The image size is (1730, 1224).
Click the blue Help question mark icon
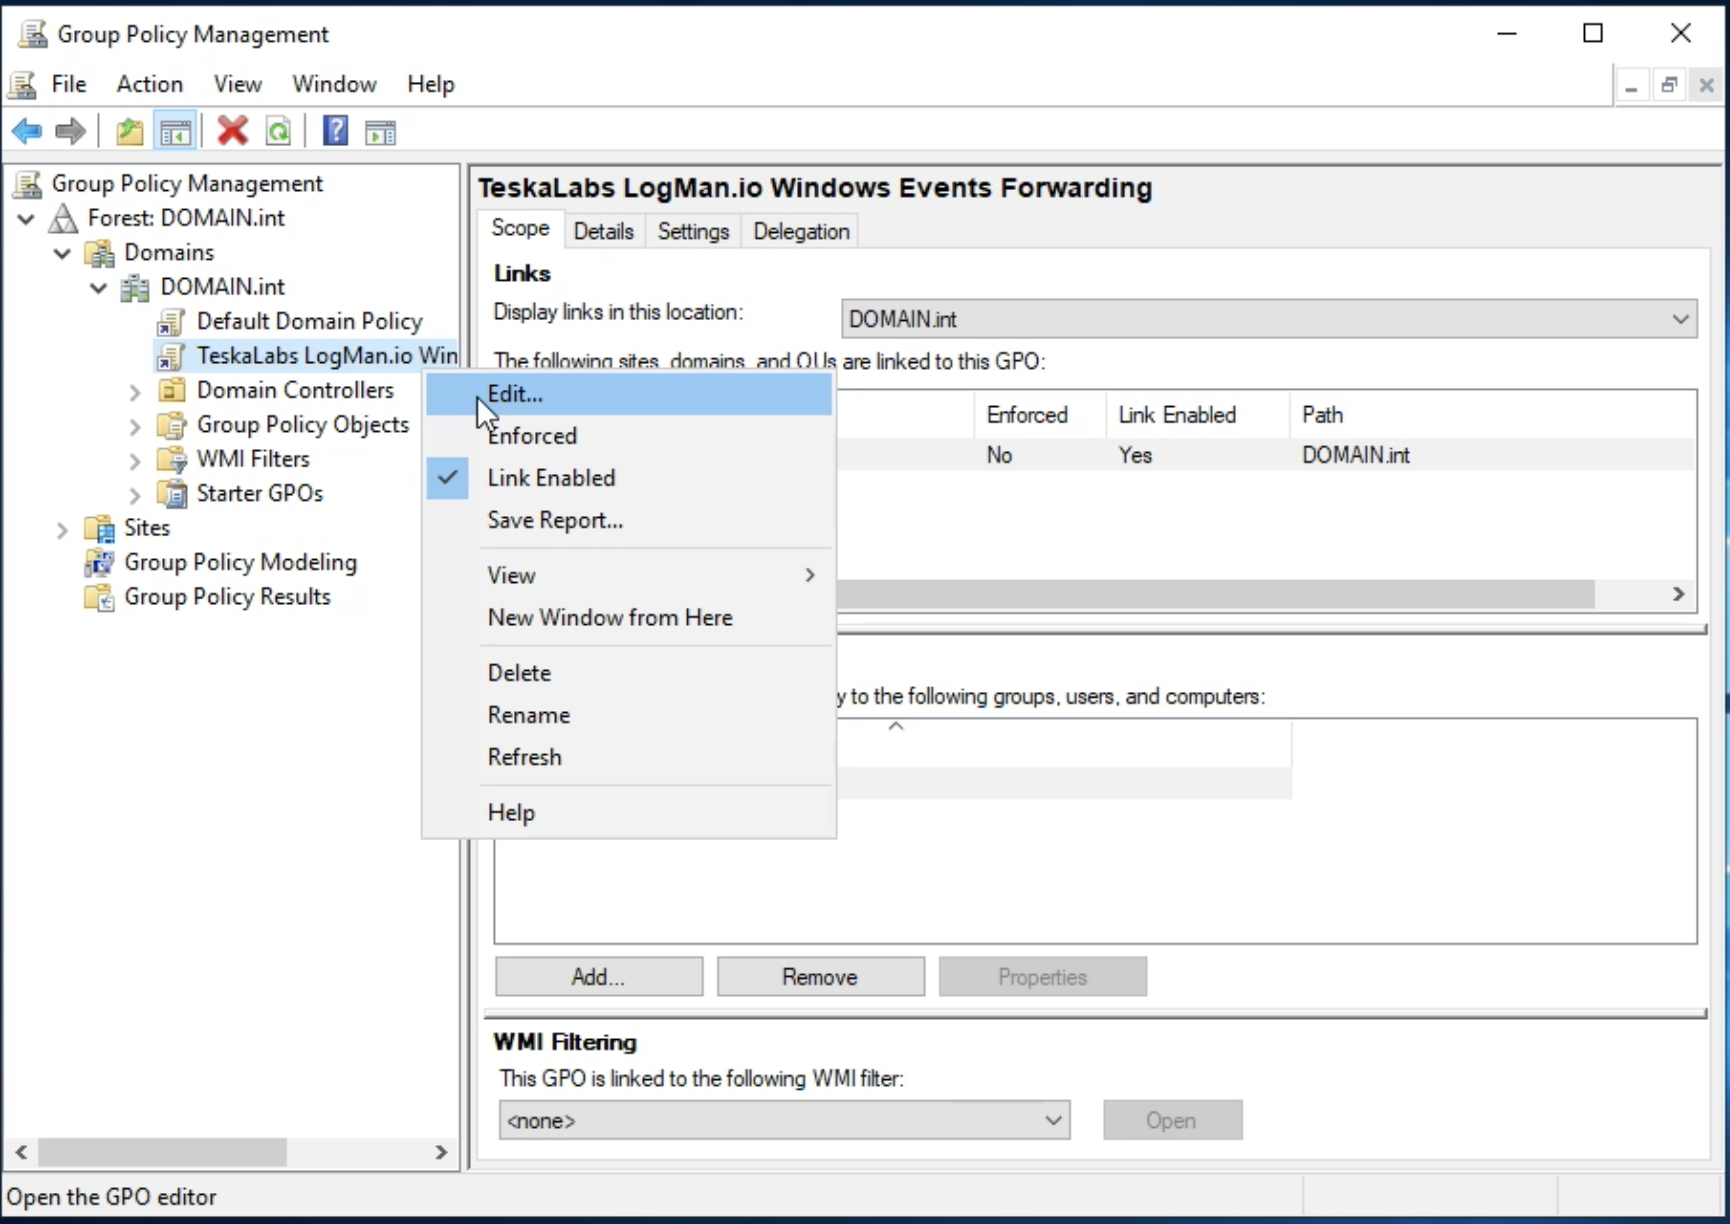coord(335,131)
